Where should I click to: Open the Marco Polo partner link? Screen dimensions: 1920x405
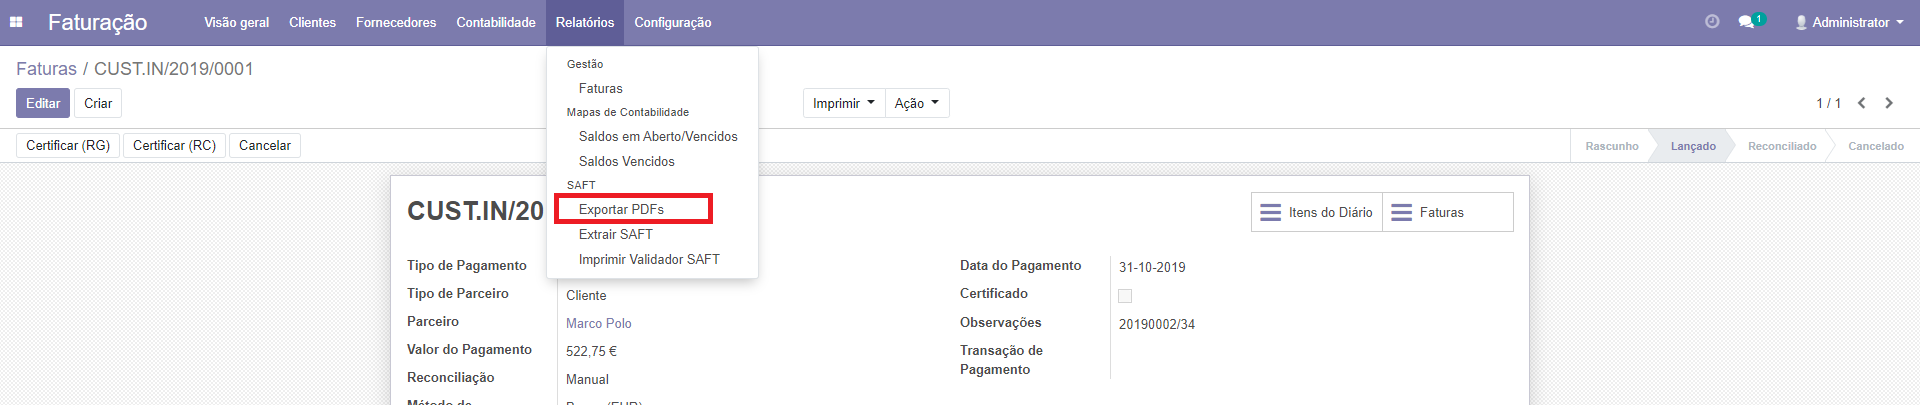pyautogui.click(x=598, y=323)
